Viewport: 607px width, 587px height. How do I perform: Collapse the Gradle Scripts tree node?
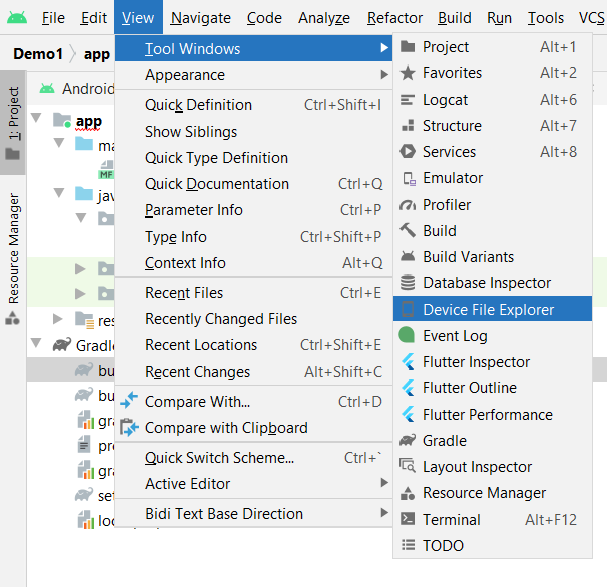point(36,342)
